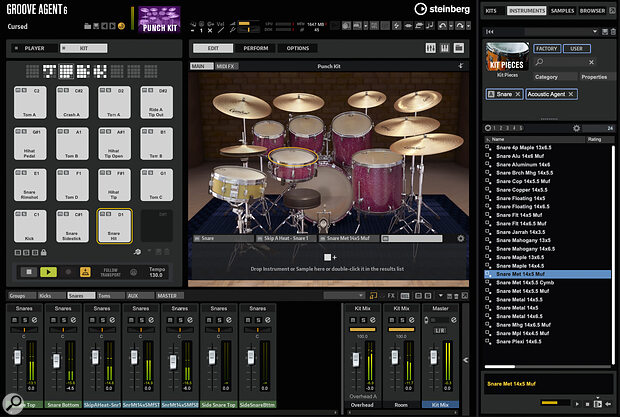Load next preset with the right arrow
The width and height of the screenshot is (620, 417).
(112, 26)
